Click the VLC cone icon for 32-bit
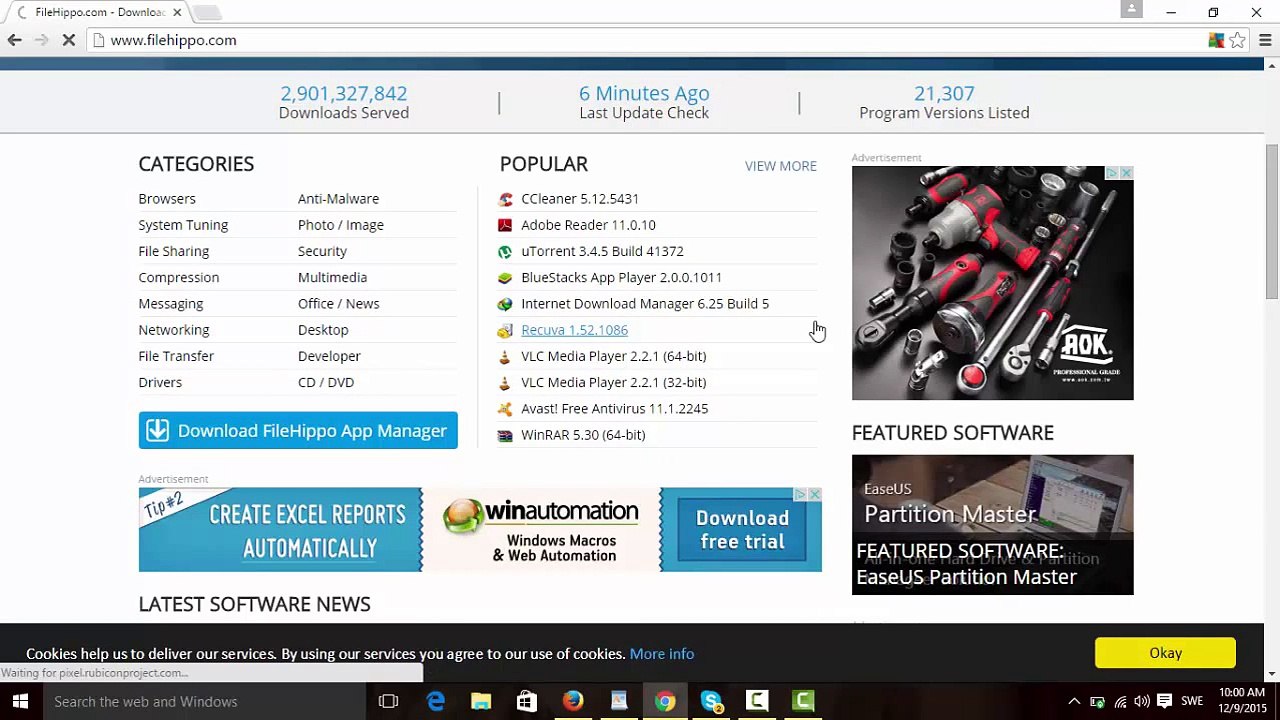 505,383
